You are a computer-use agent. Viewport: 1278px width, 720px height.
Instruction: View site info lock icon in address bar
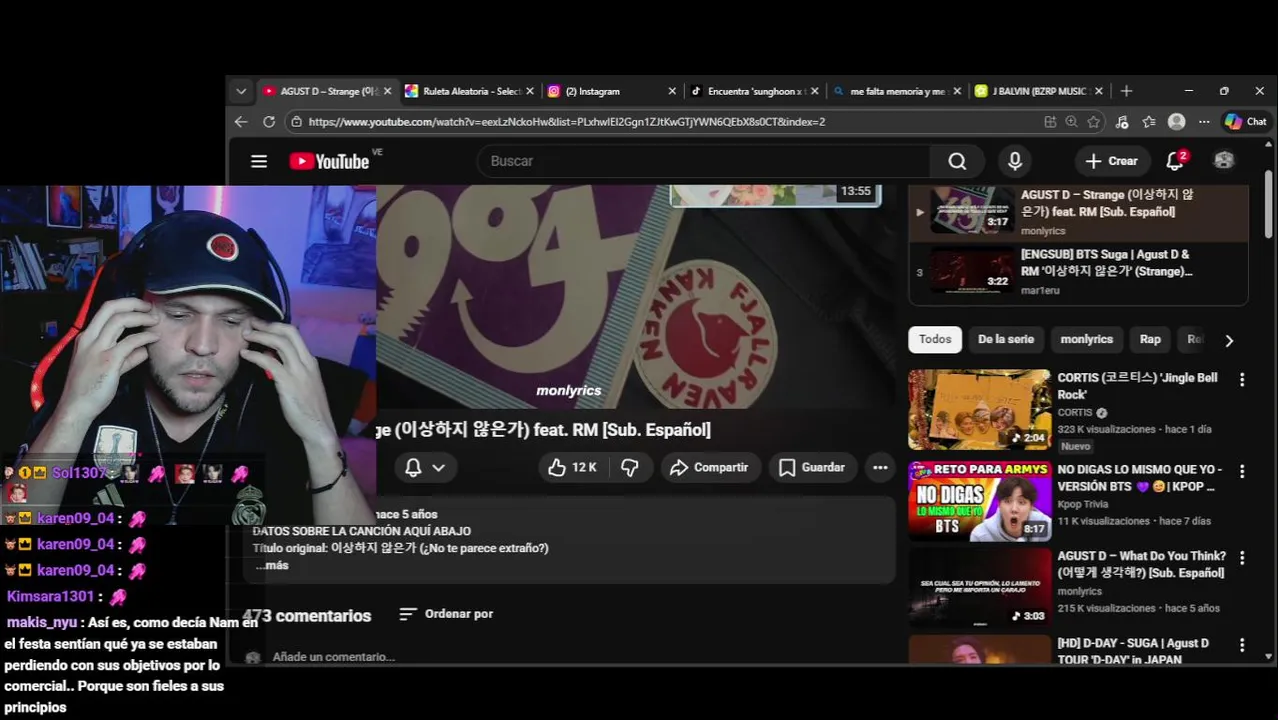click(x=295, y=122)
